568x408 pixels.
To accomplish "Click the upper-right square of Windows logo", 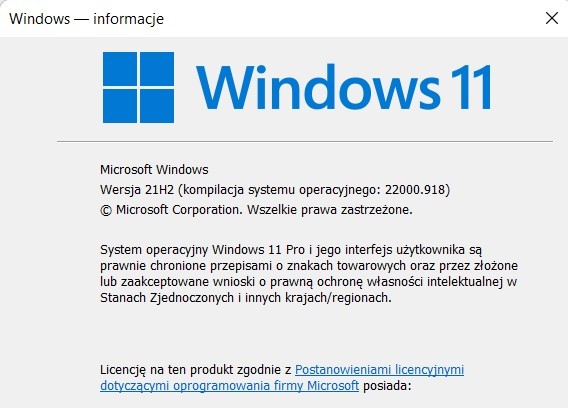I will coord(157,69).
